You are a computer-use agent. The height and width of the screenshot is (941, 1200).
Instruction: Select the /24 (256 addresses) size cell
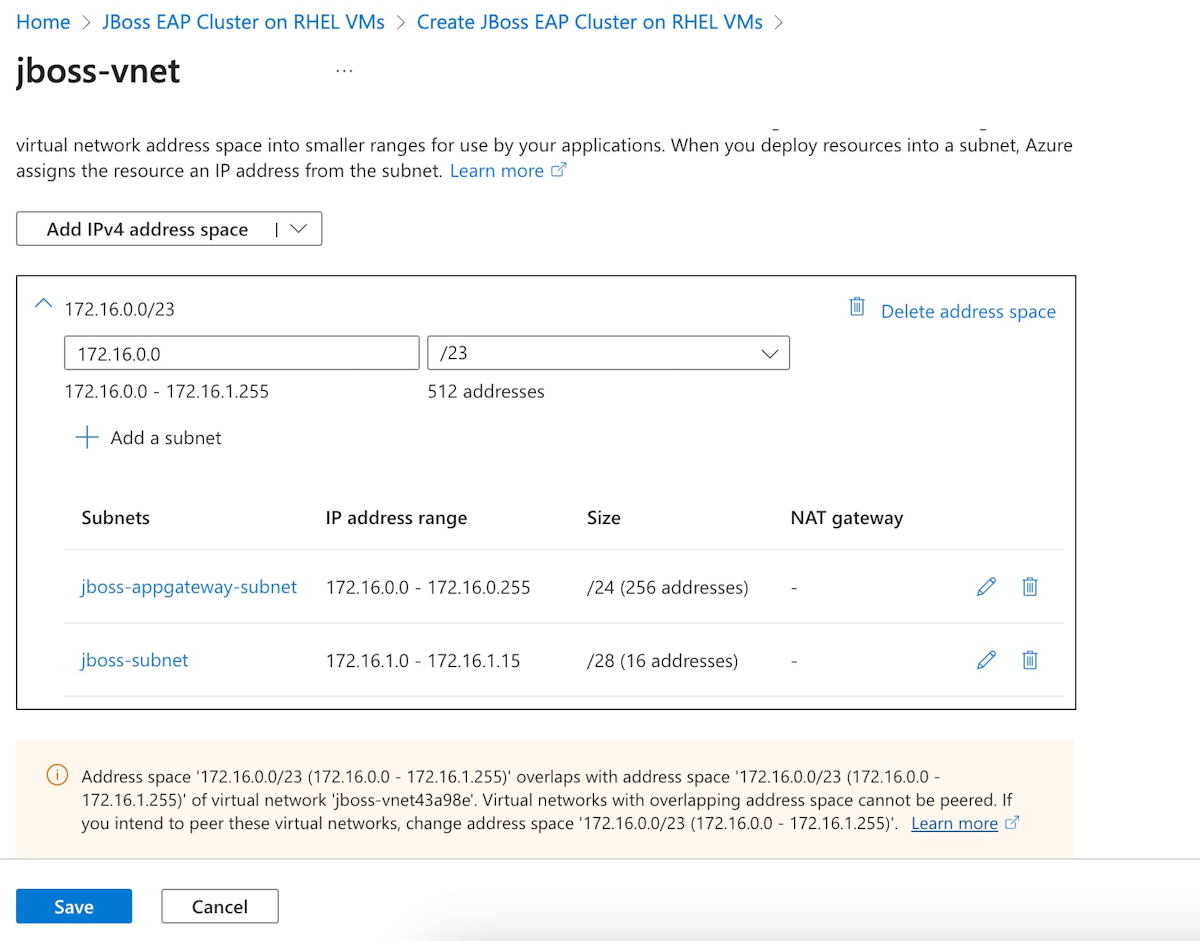pos(667,587)
